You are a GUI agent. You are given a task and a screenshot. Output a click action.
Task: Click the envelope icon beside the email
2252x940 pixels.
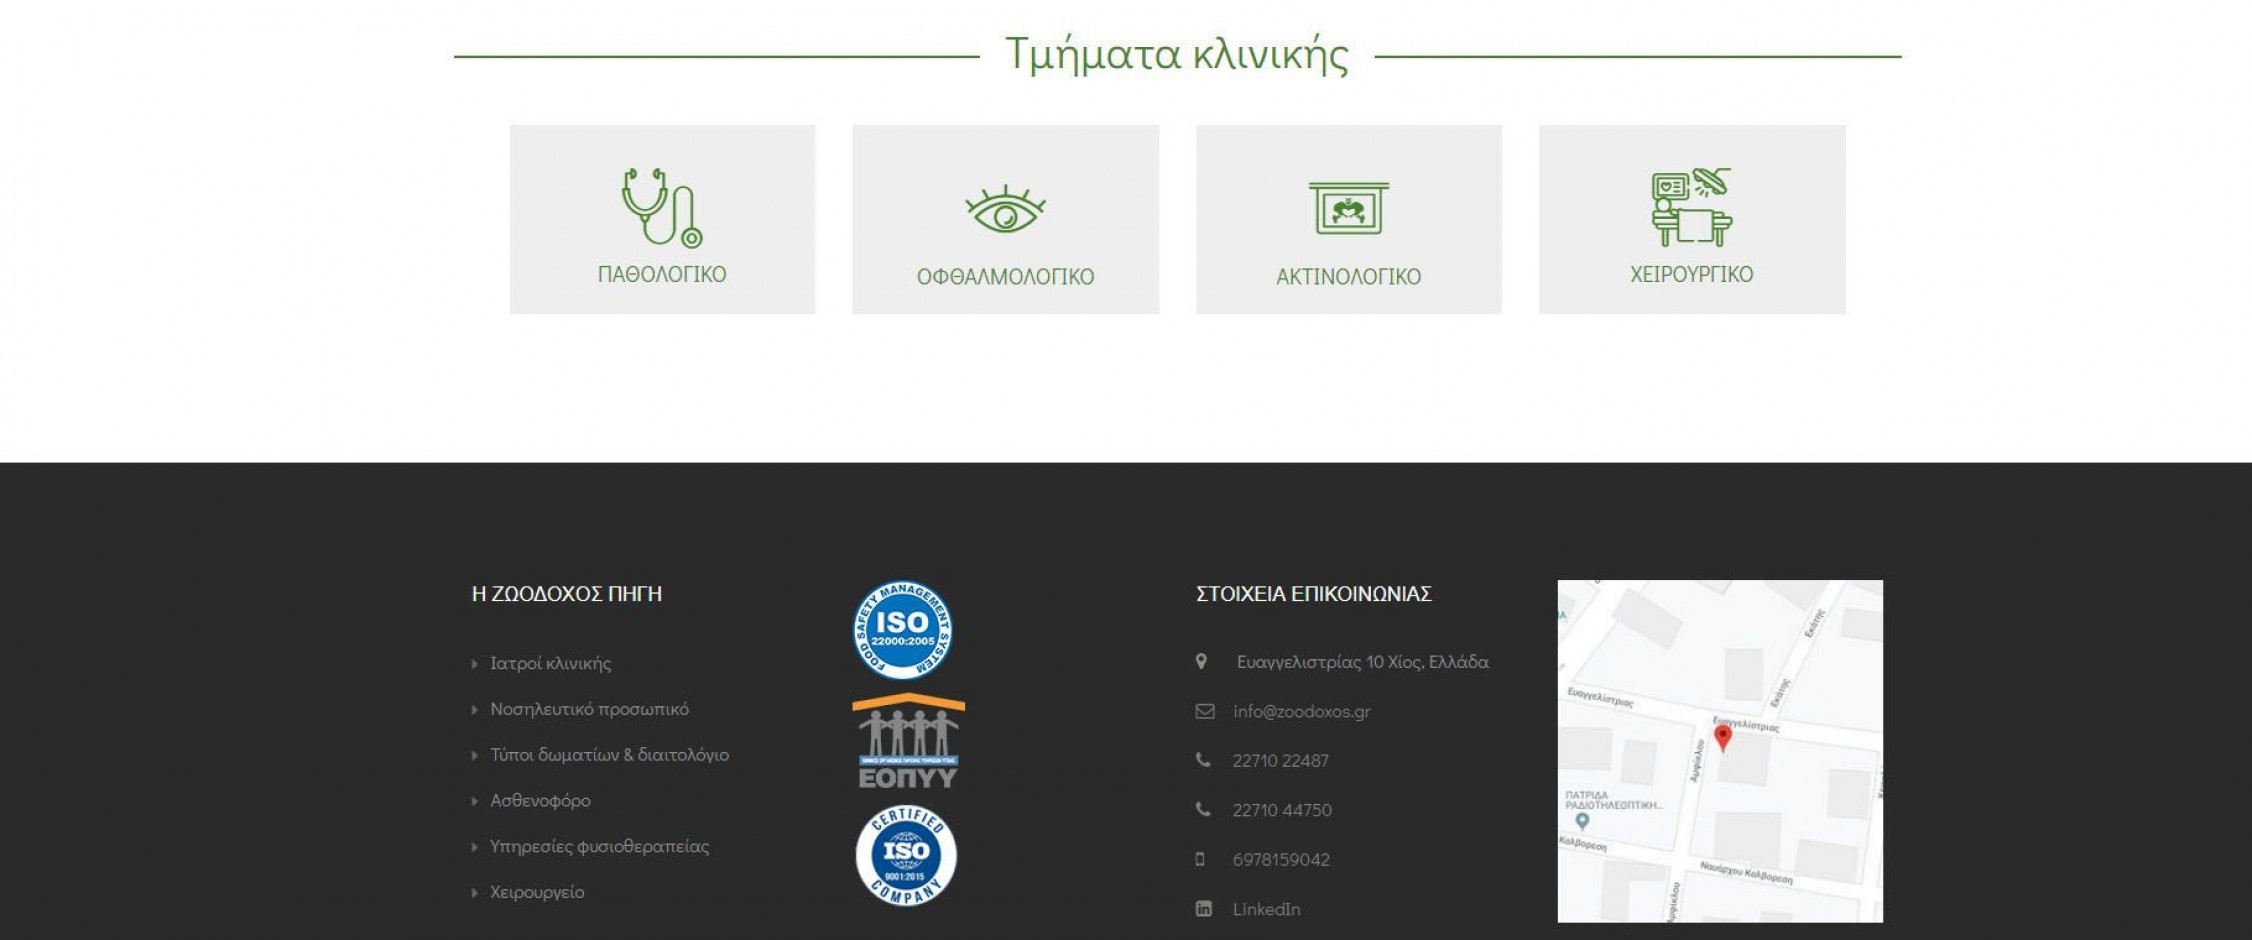(1204, 711)
